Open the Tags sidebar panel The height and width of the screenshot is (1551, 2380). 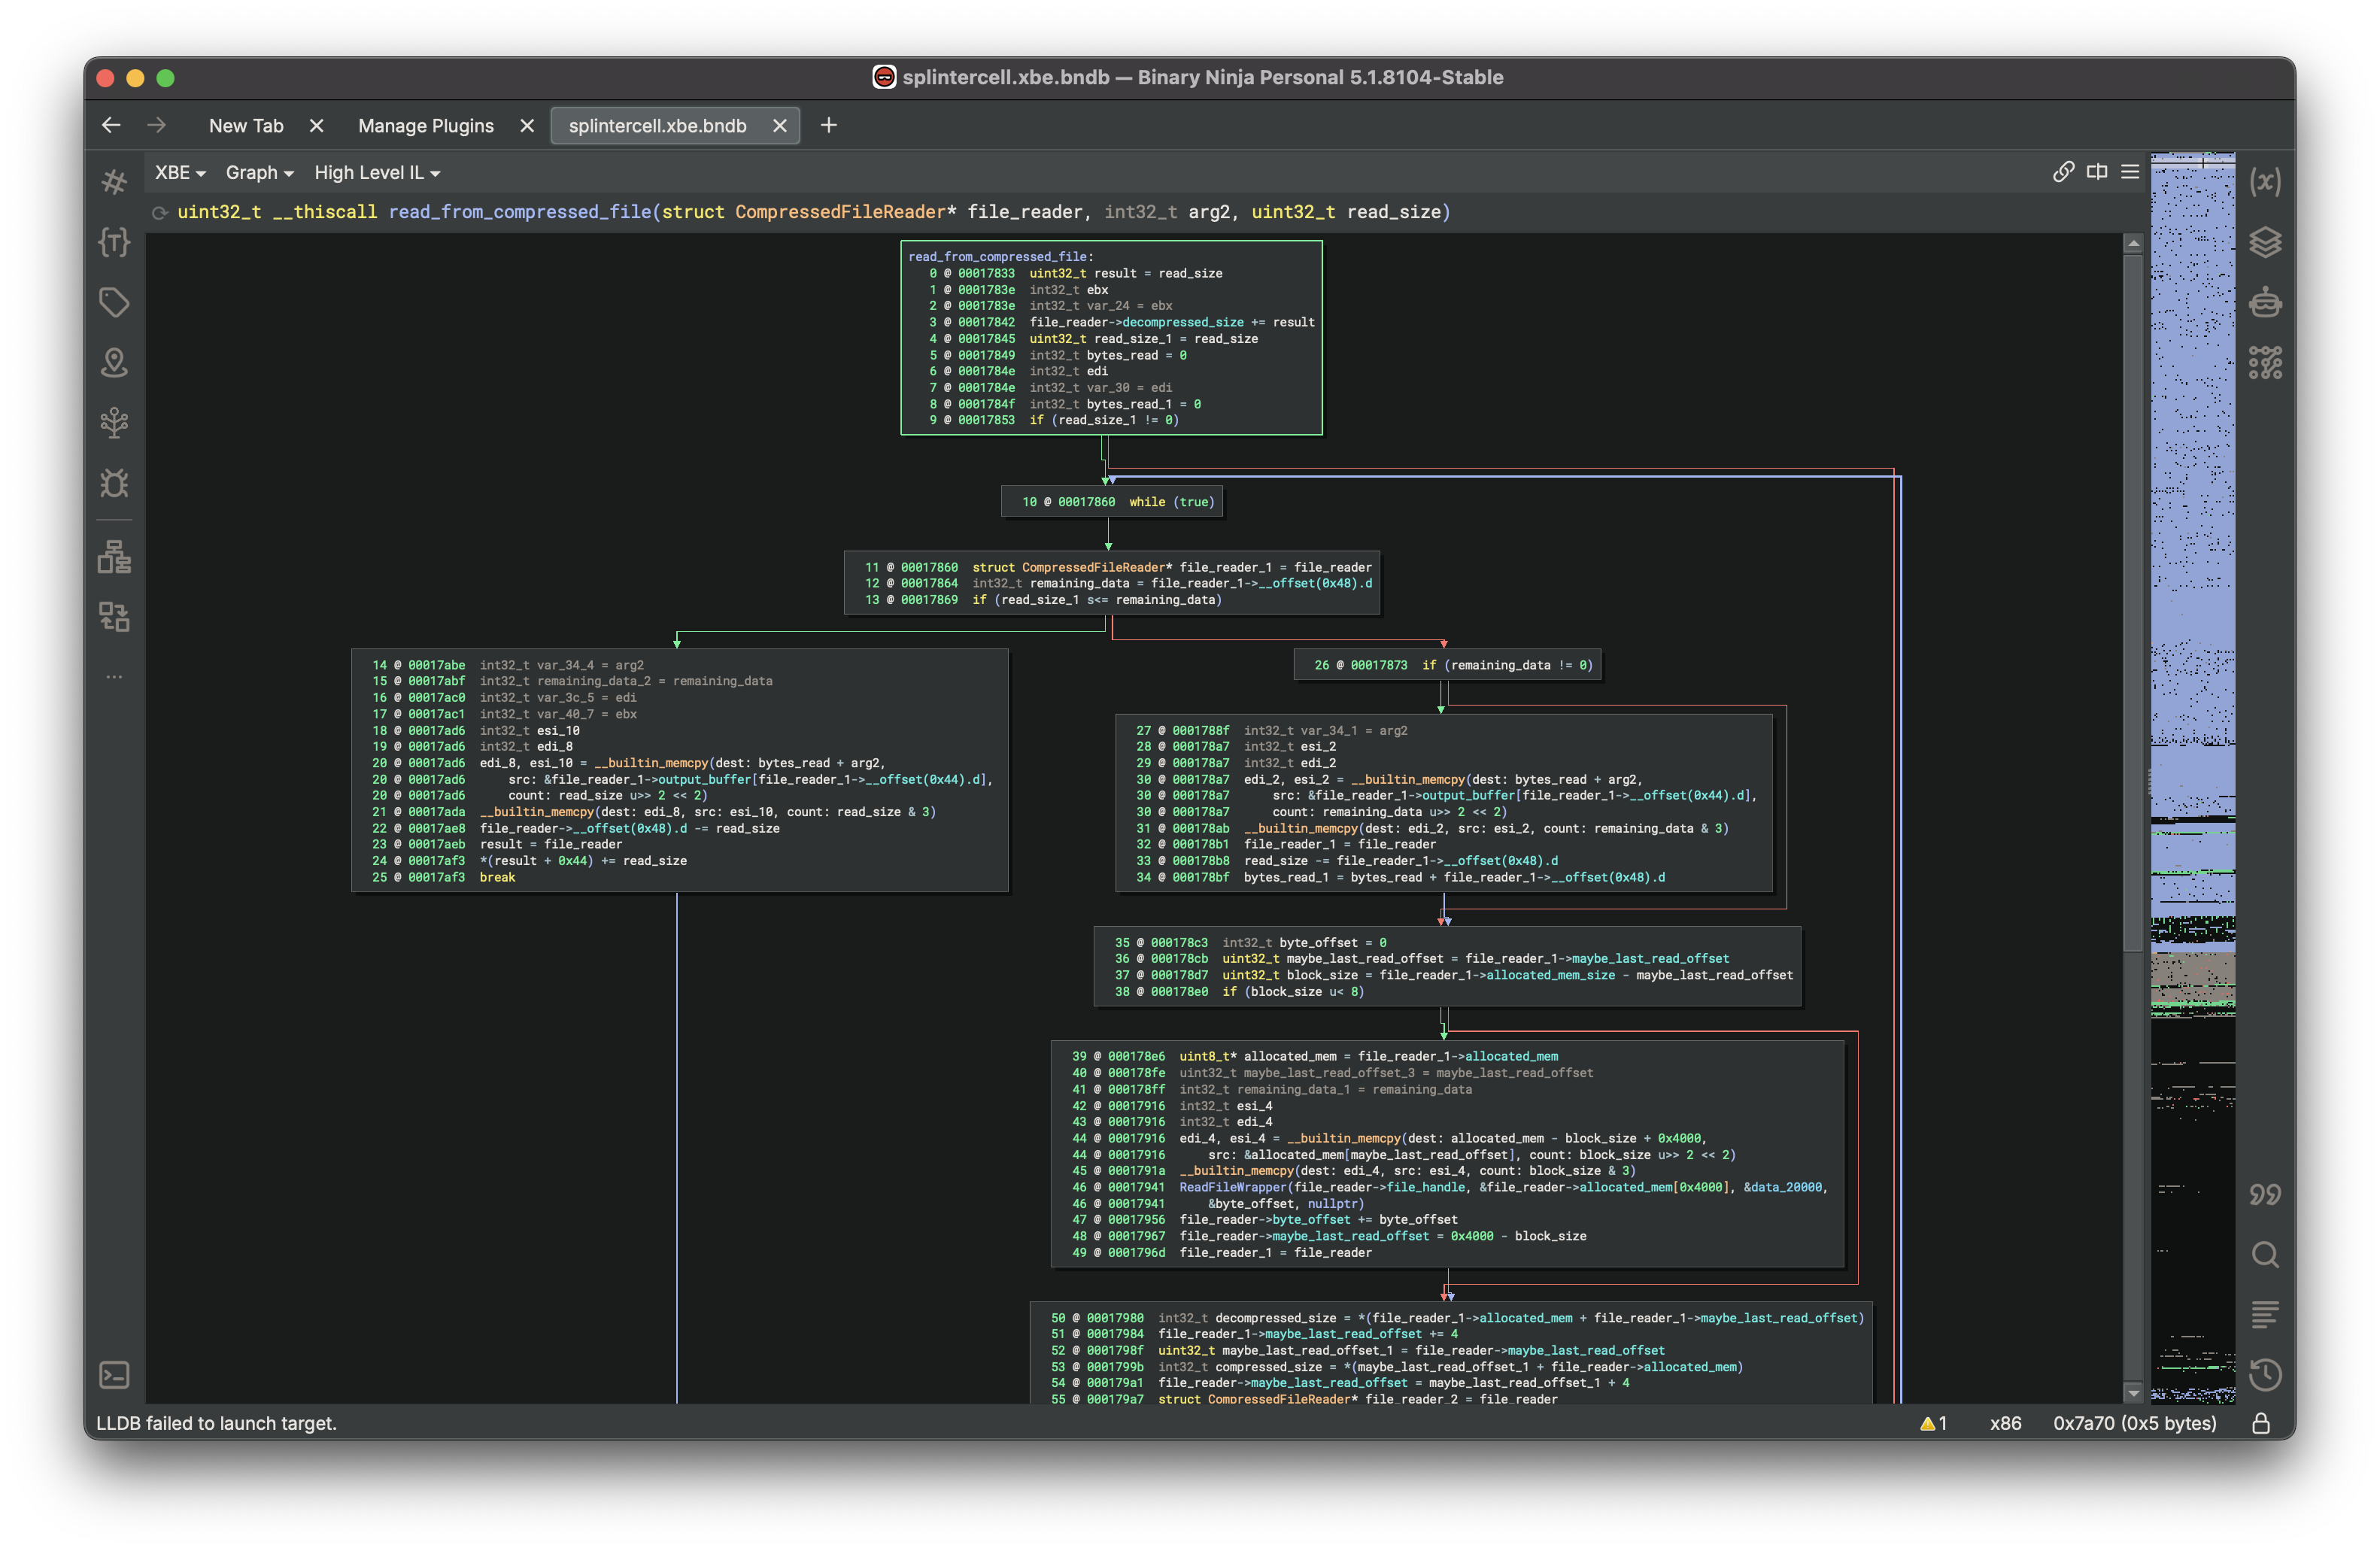click(x=114, y=302)
